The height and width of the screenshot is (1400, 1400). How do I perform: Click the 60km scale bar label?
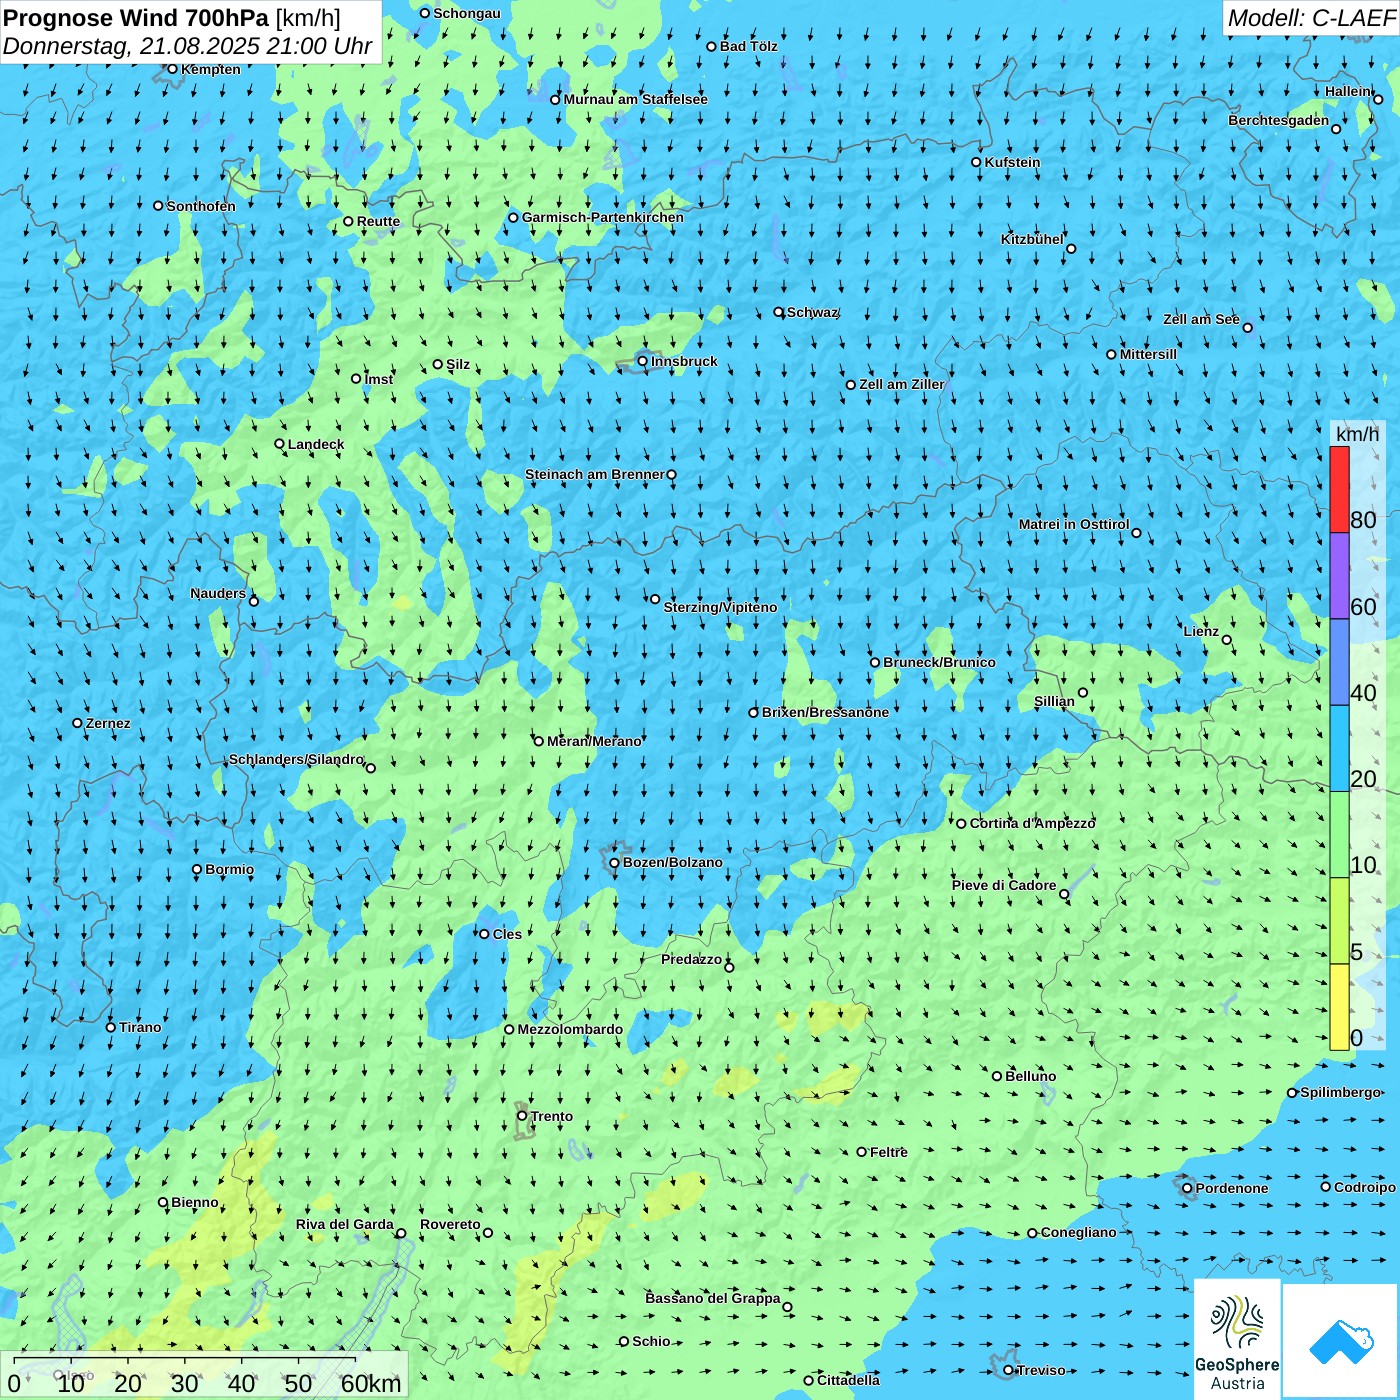(371, 1383)
